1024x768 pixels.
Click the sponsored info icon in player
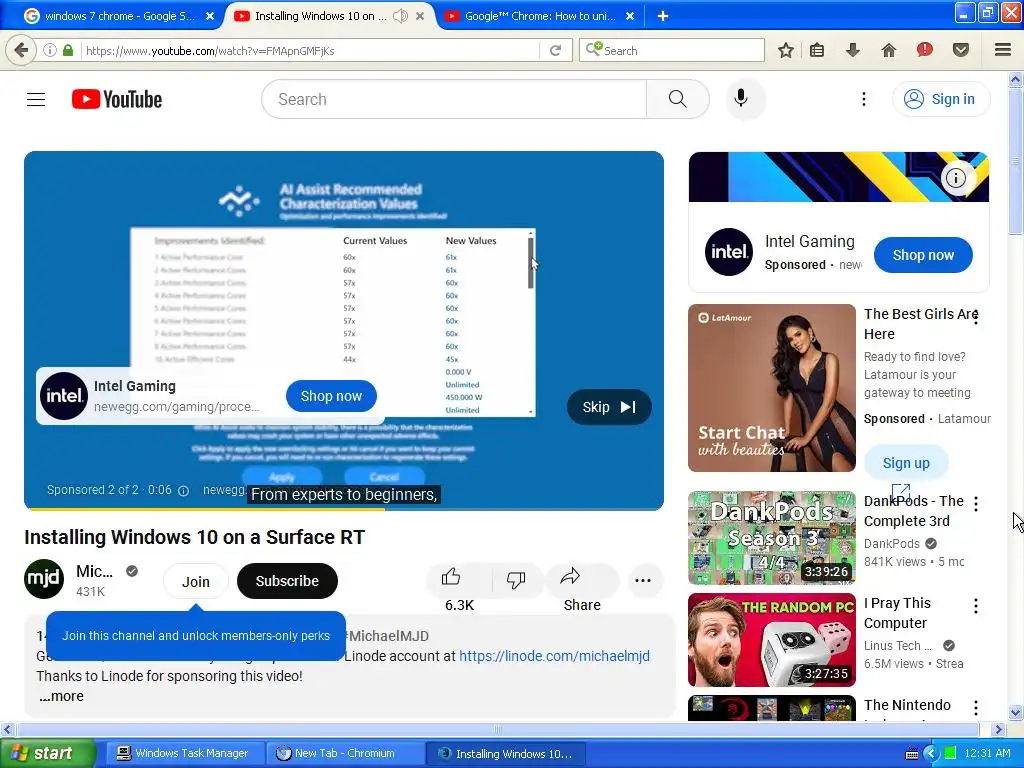point(184,490)
